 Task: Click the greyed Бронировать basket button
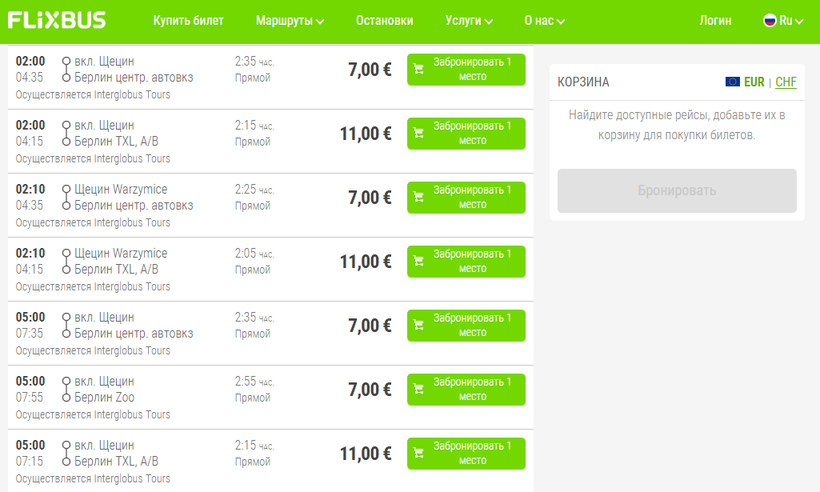pyautogui.click(x=677, y=191)
